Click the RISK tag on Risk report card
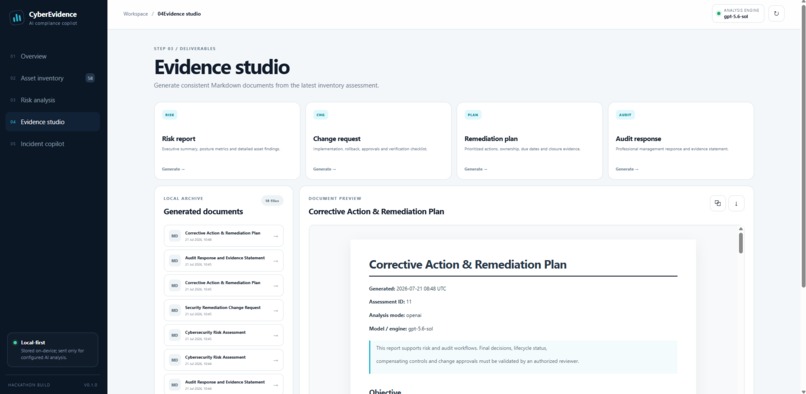This screenshot has width=806, height=394. pyautogui.click(x=170, y=115)
